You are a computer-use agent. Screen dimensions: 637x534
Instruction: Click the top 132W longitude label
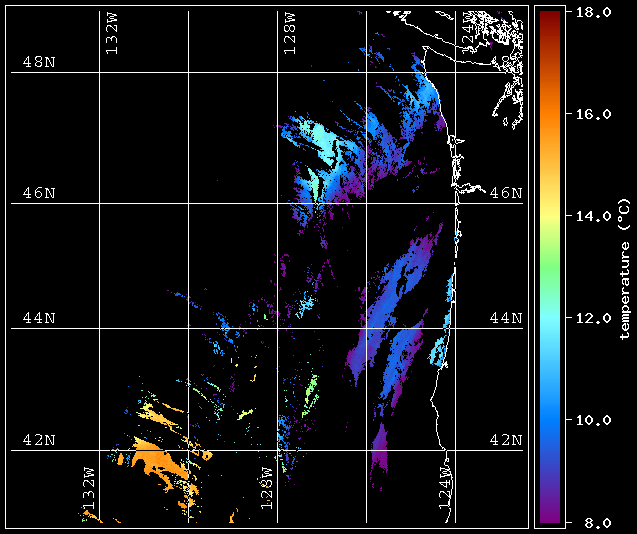pos(112,33)
